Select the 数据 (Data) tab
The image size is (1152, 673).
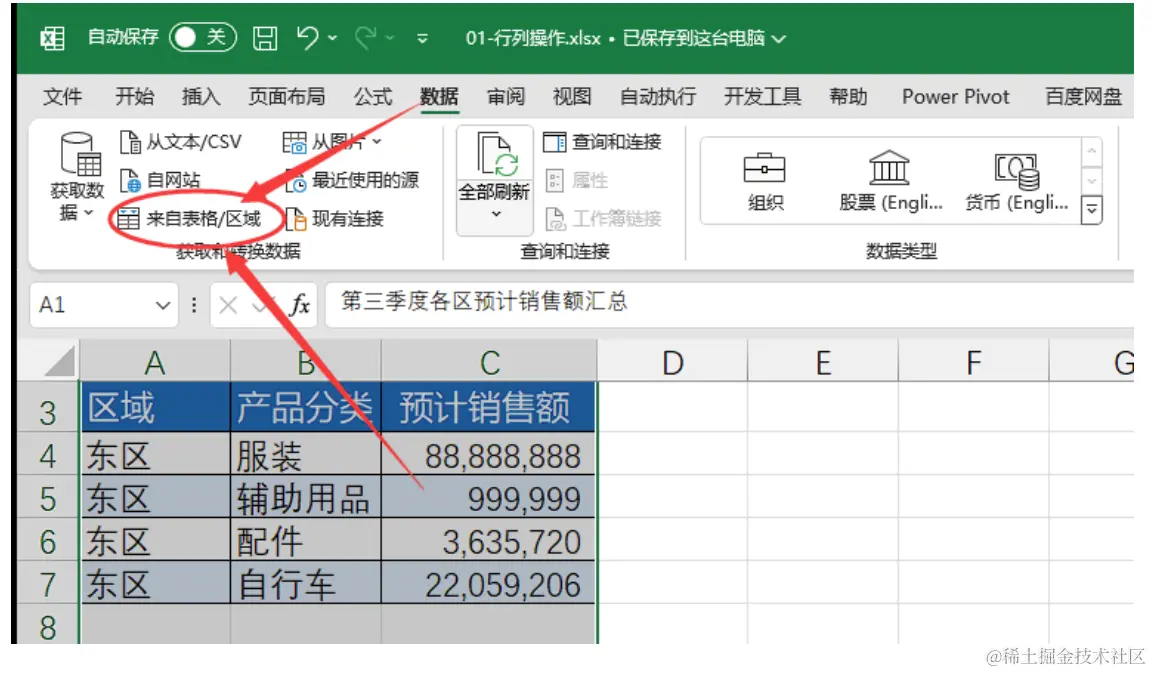[439, 96]
